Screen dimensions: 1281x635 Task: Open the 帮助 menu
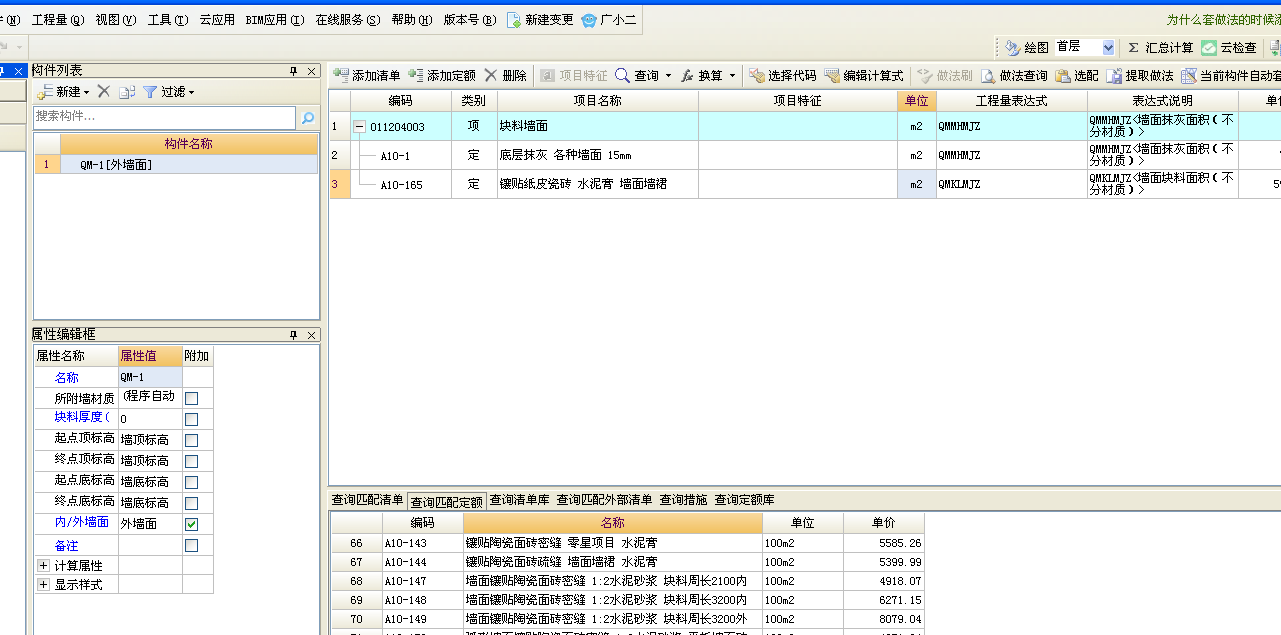(412, 20)
